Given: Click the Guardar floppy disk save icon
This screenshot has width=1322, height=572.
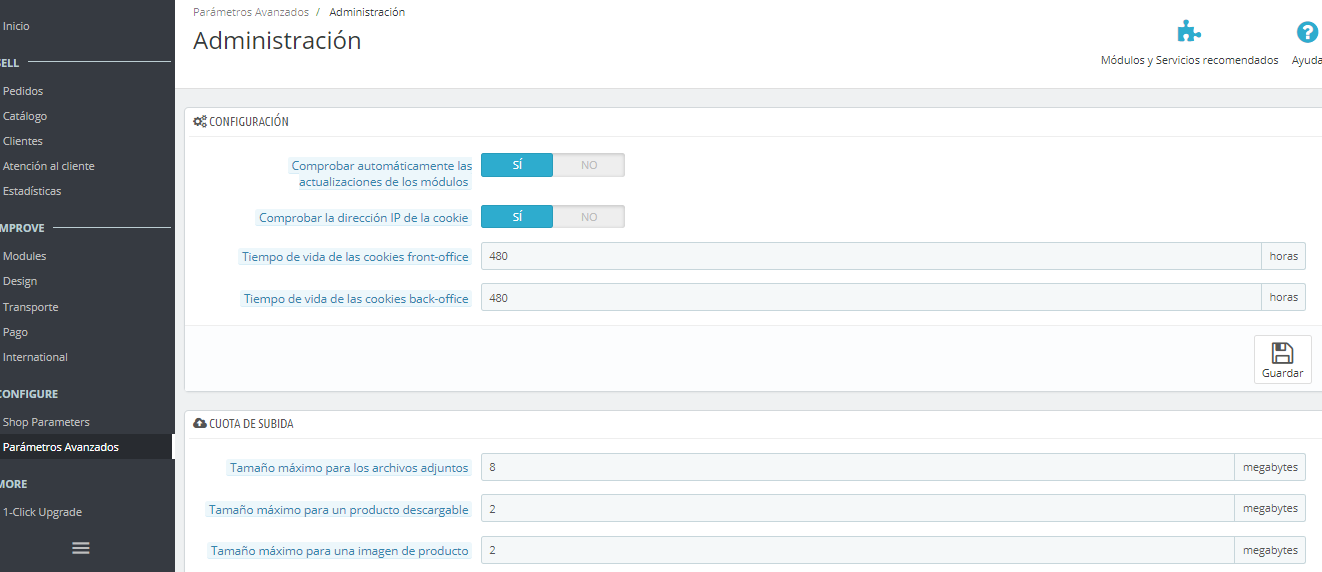Looking at the screenshot, I should (x=1282, y=353).
